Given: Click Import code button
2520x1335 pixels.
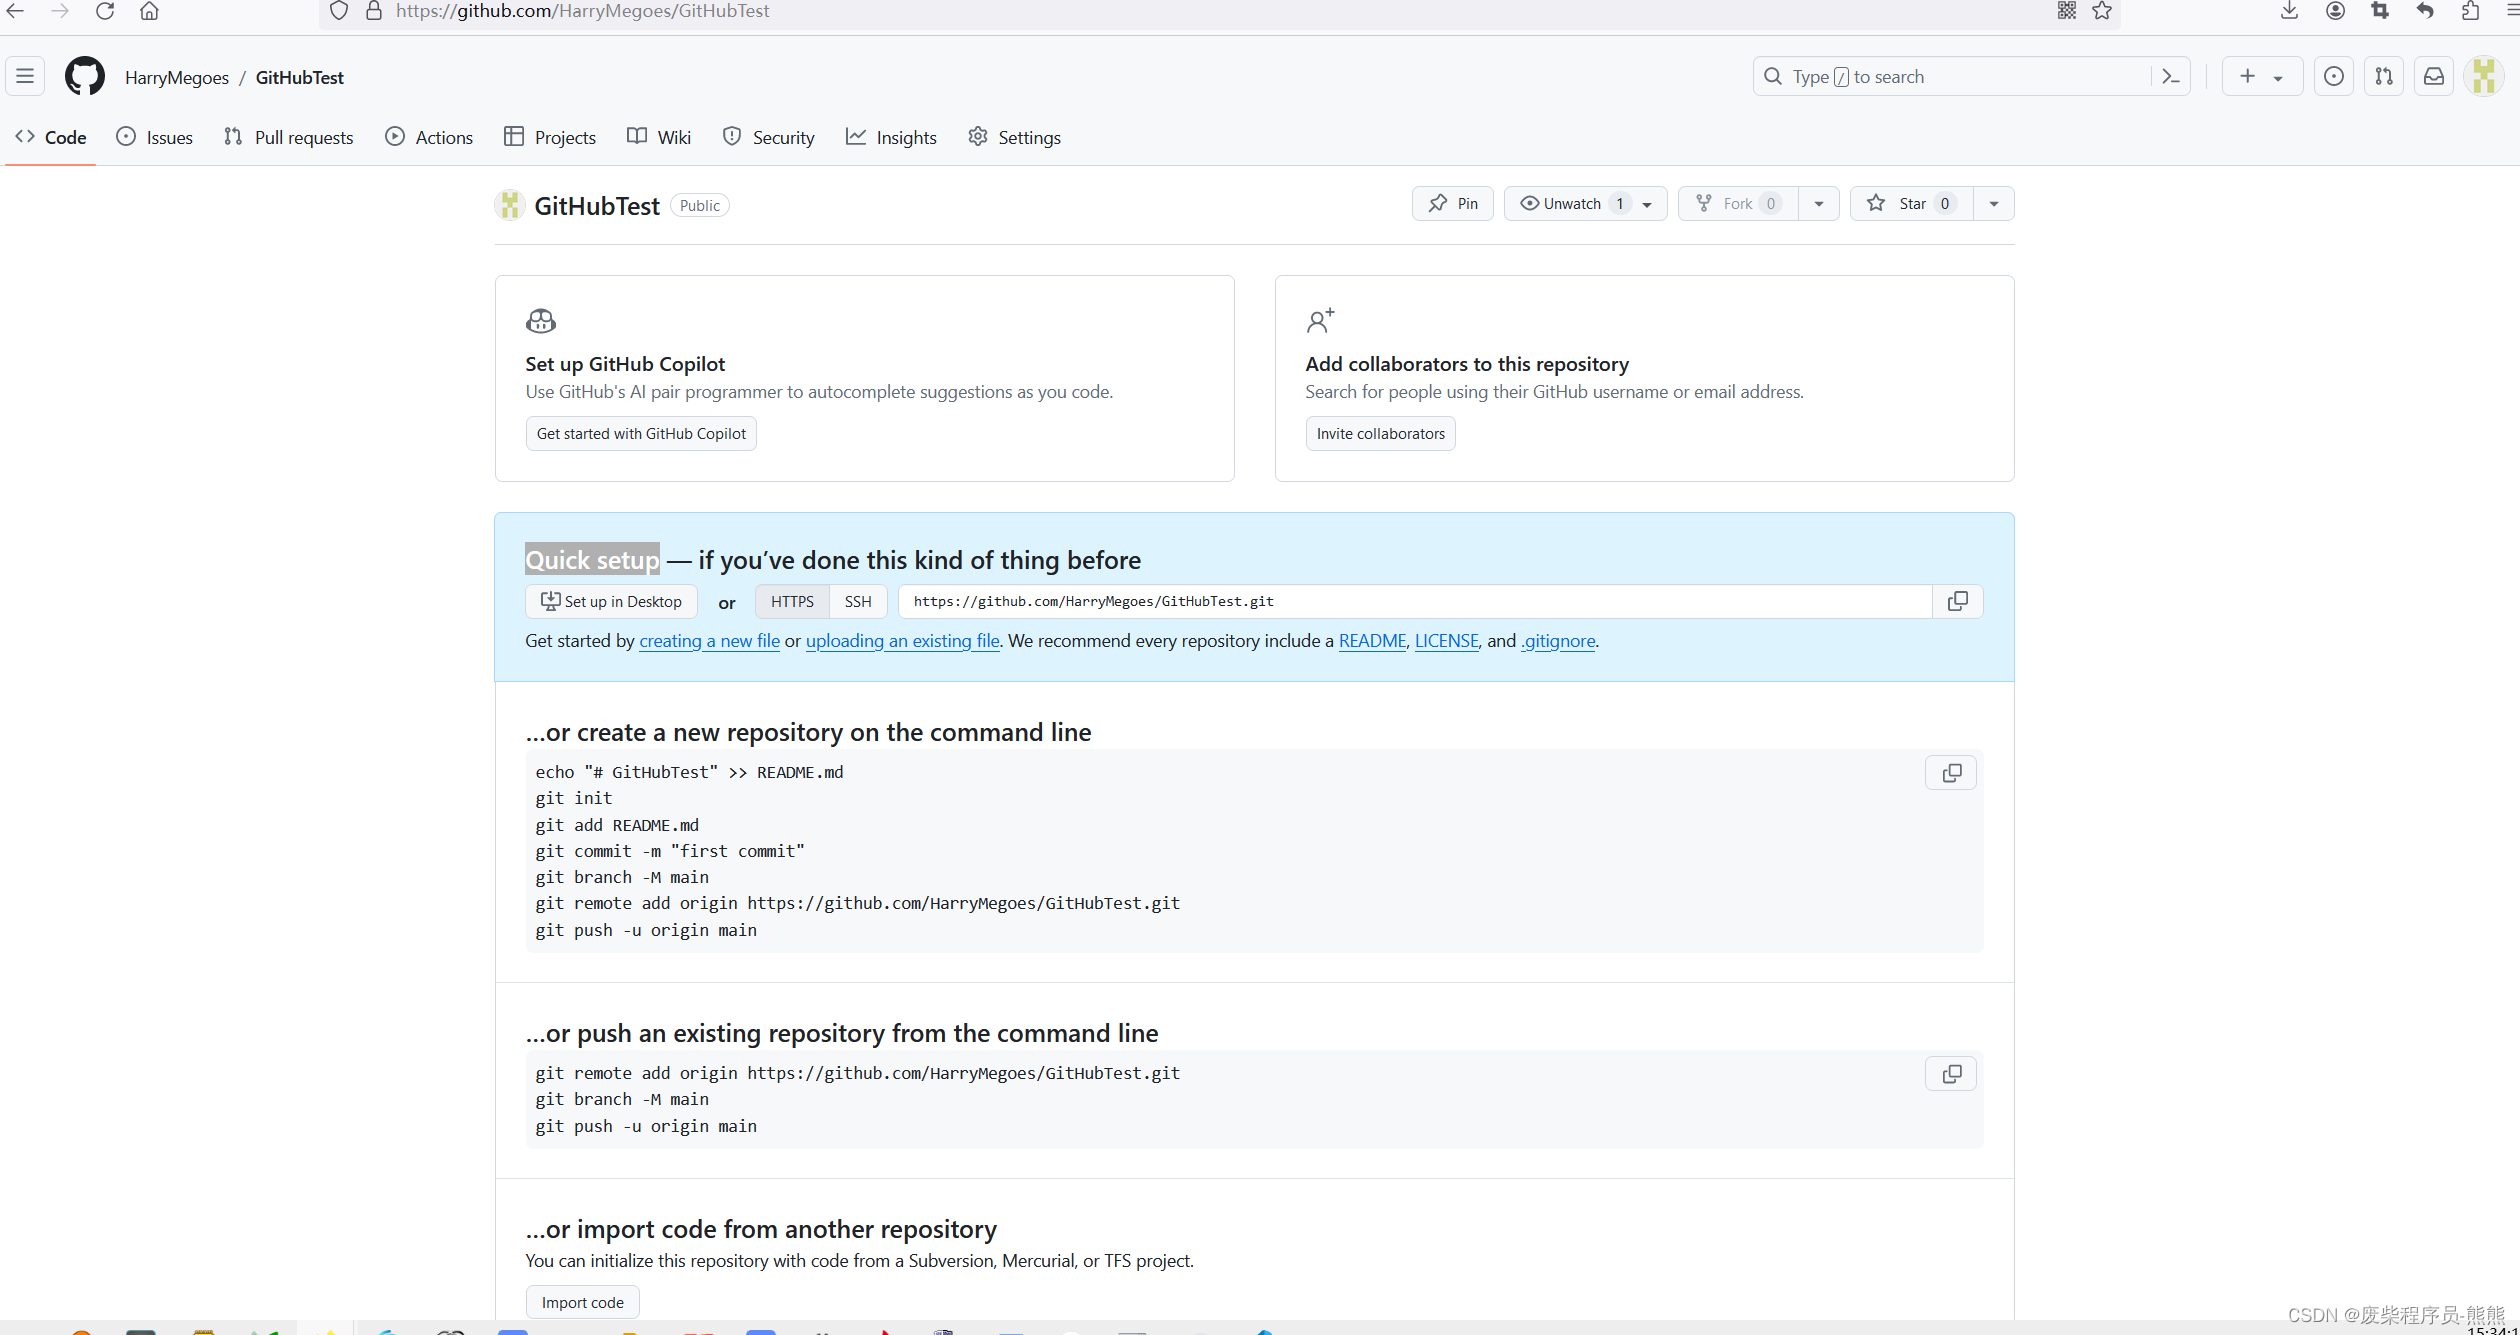Looking at the screenshot, I should 582,1302.
